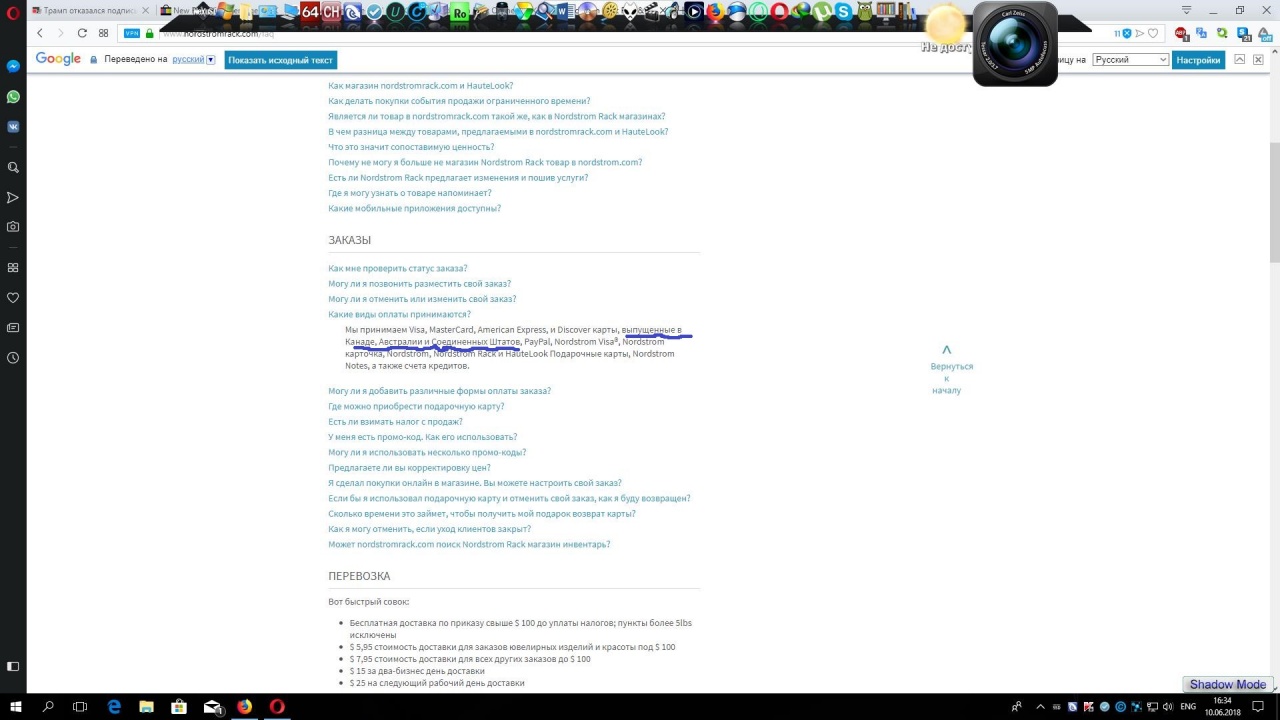Open the extension icon with badge 21

1243,33
